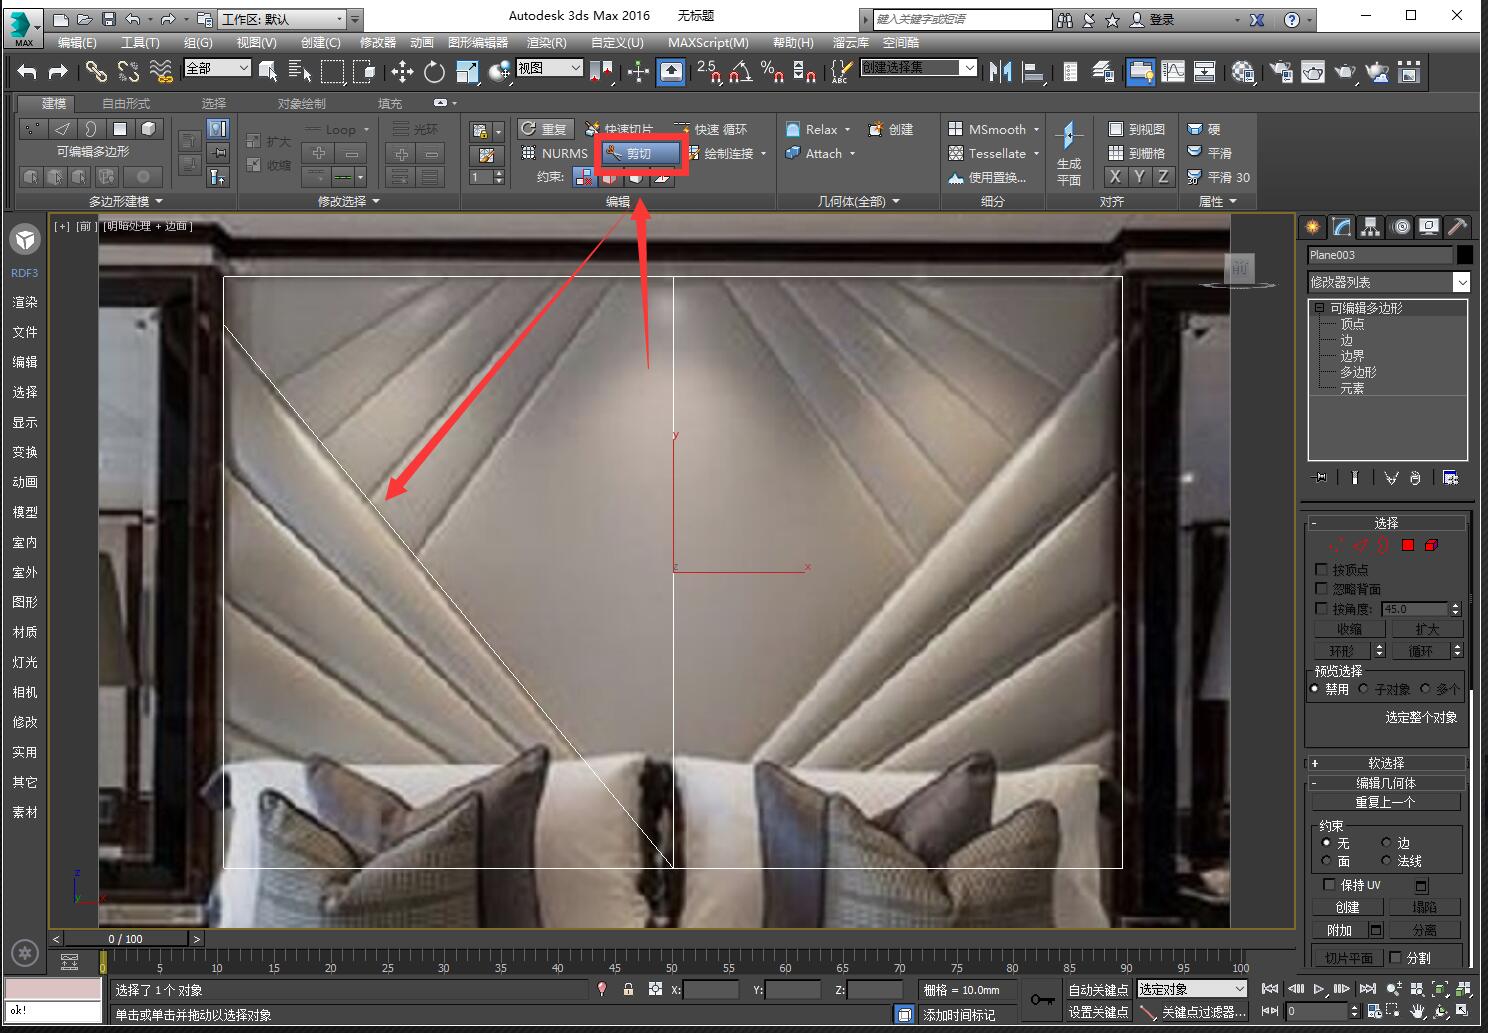The height and width of the screenshot is (1033, 1488).
Task: Expand the 软选择 rollout
Action: (1386, 763)
